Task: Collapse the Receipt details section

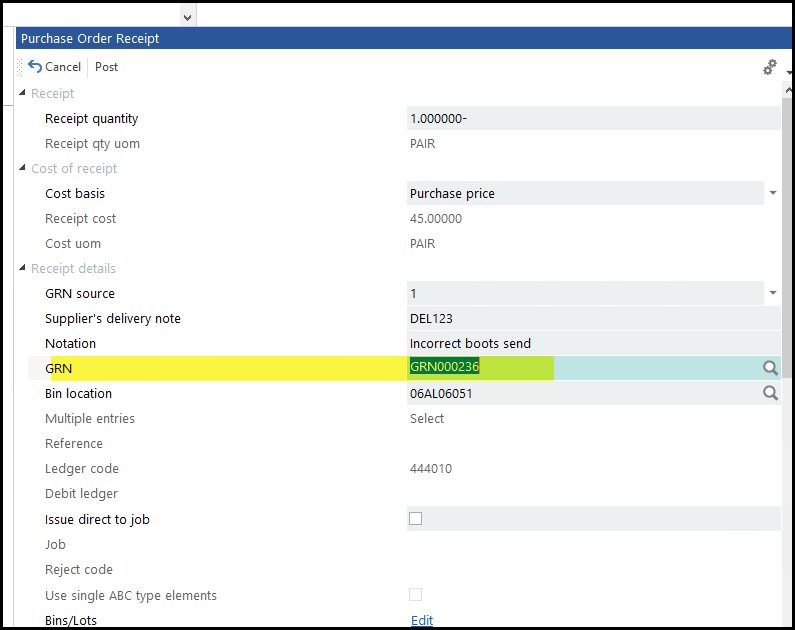Action: pyautogui.click(x=23, y=268)
